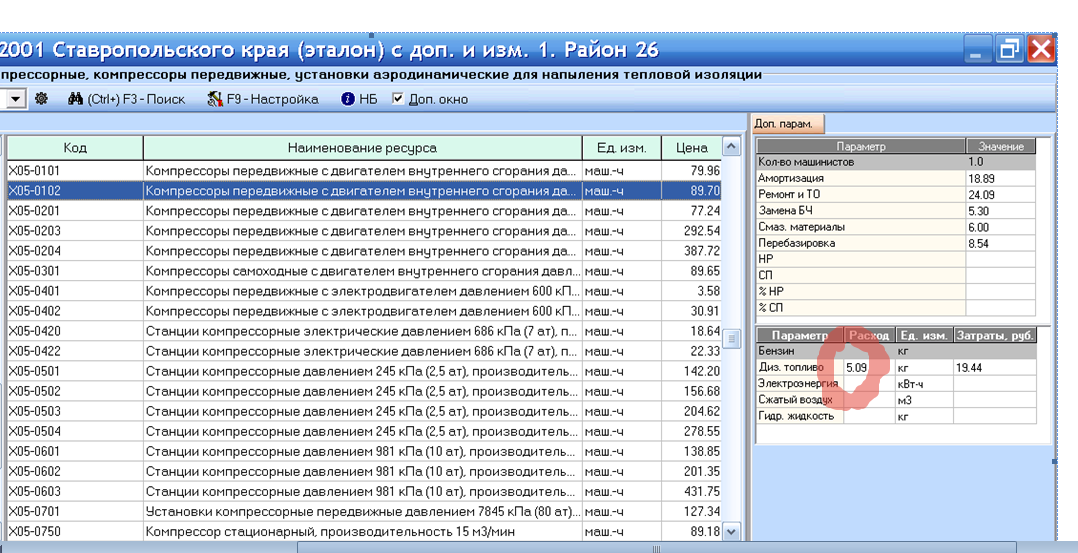This screenshot has height=553, width=1078.
Task: Click the Диз. топливо expense value 5.09
Action: click(857, 368)
